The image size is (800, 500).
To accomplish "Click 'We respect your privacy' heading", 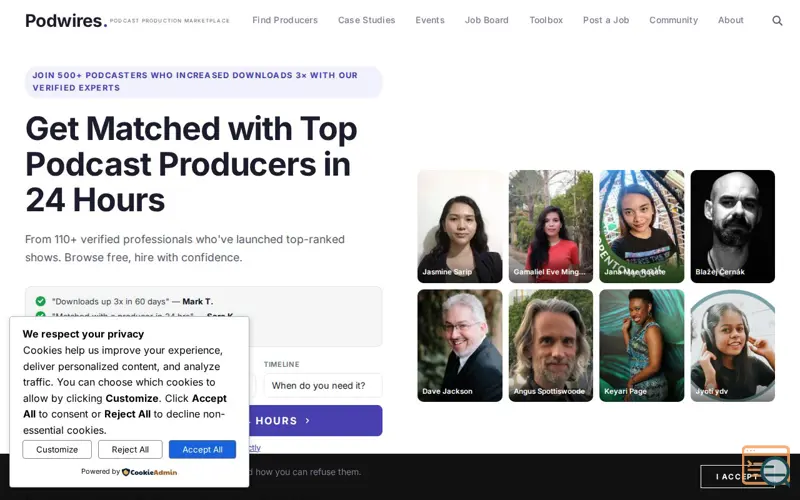I will coord(83,334).
